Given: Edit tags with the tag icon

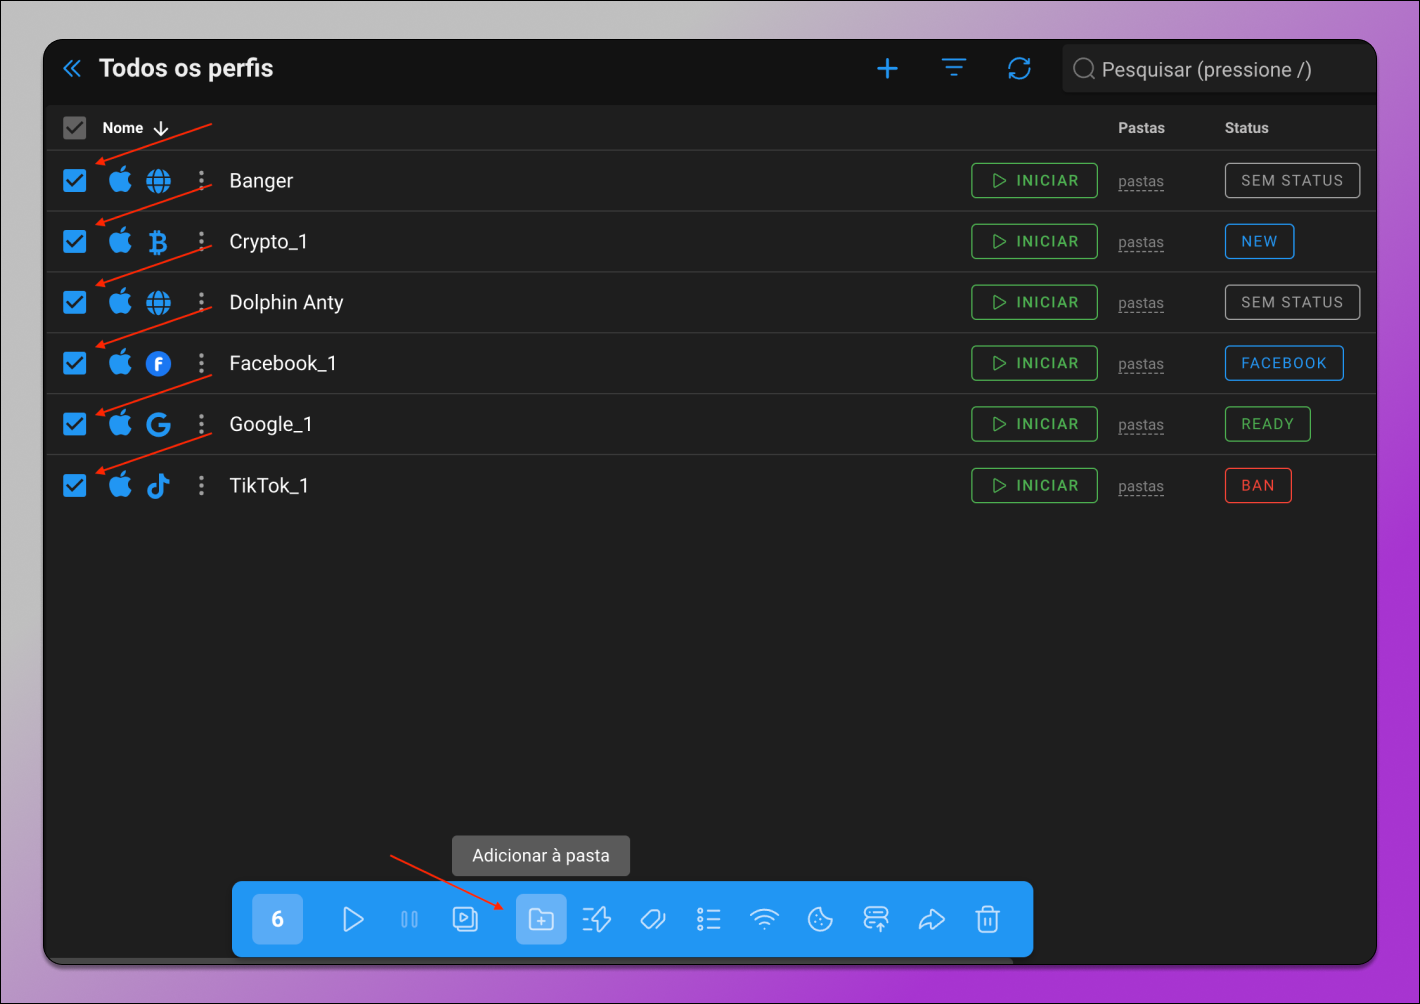Looking at the screenshot, I should 653,919.
